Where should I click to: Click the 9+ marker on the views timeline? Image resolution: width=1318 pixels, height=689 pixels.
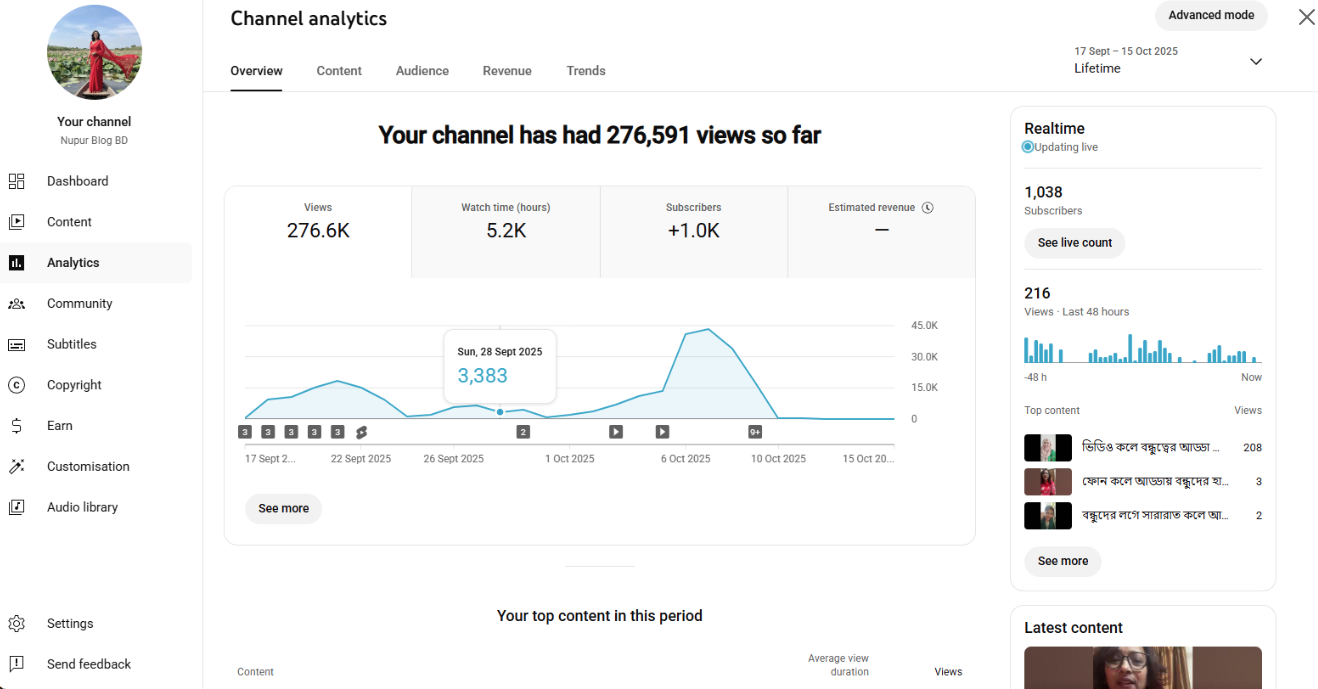pyautogui.click(x=754, y=431)
